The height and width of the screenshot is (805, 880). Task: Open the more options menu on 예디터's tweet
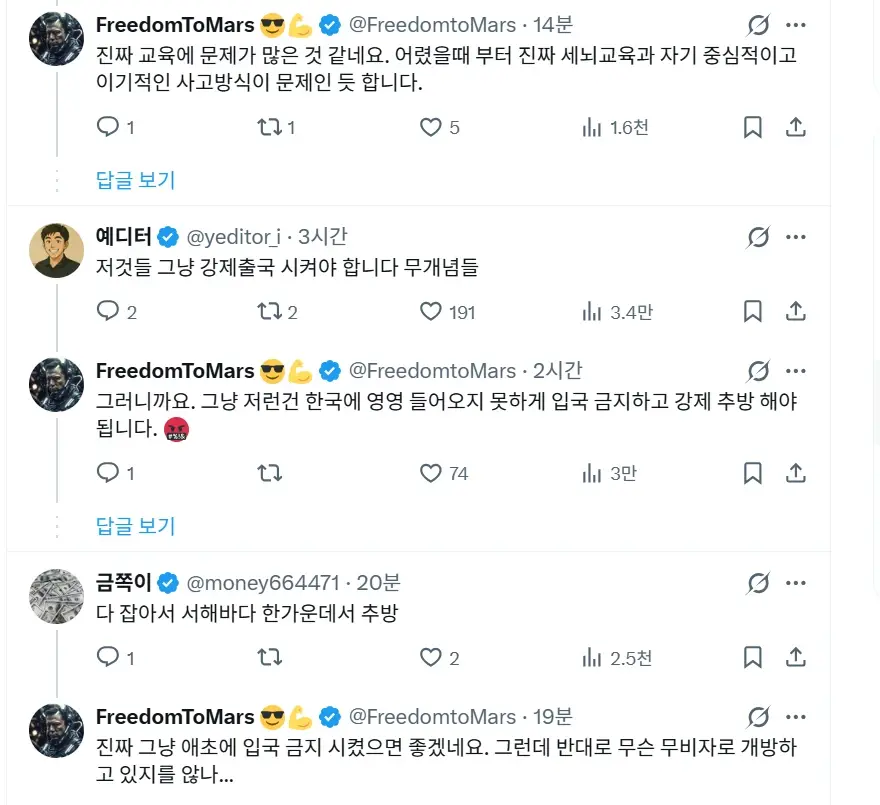tap(797, 237)
